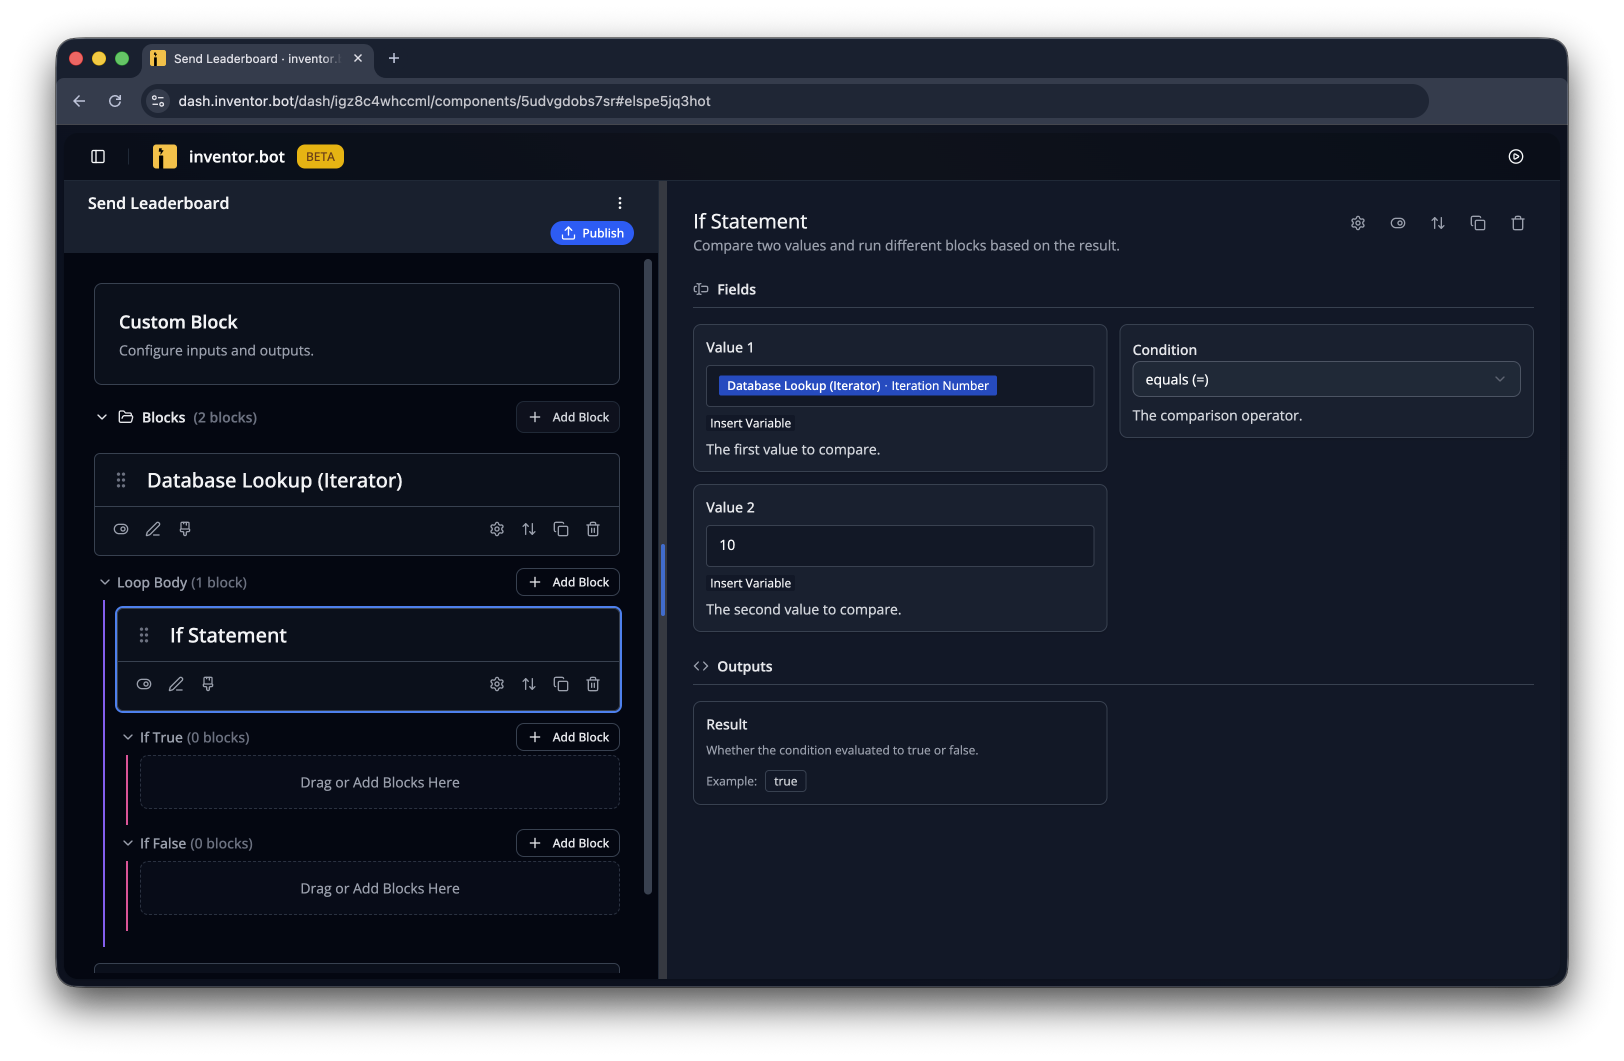Collapse the If True section

tap(128, 737)
